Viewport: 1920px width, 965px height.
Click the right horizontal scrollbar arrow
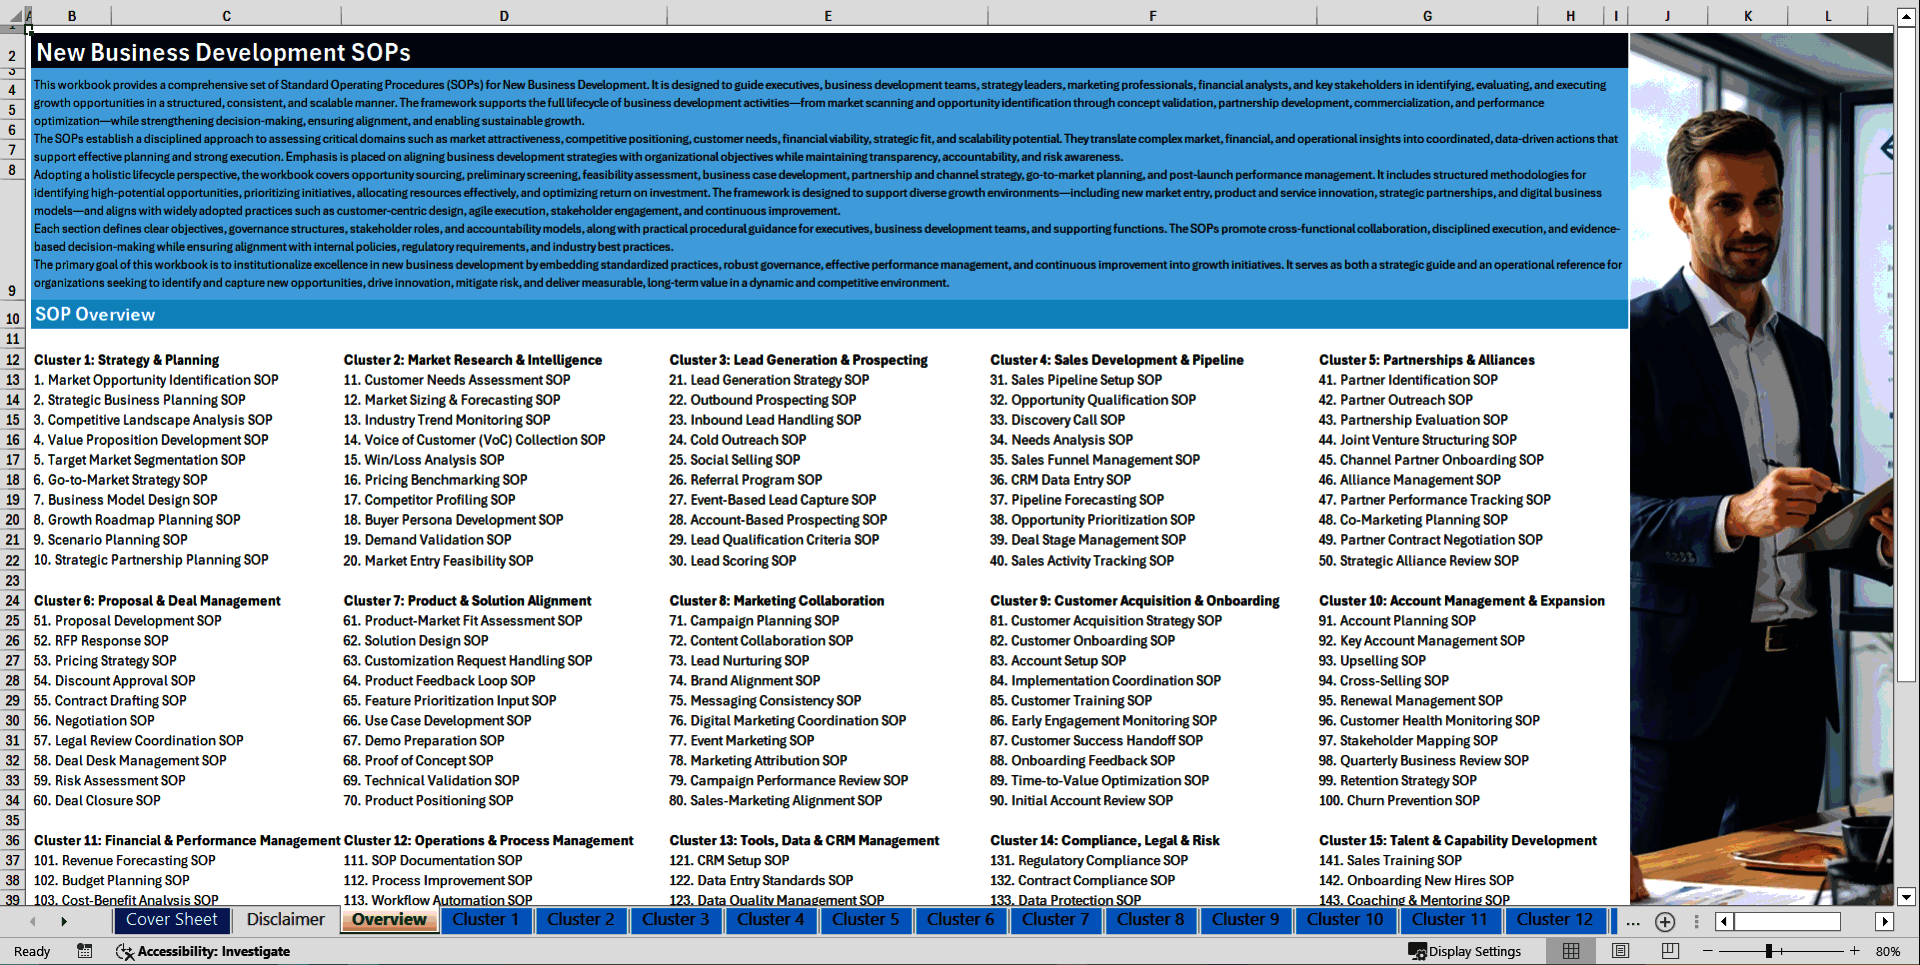pos(1886,922)
